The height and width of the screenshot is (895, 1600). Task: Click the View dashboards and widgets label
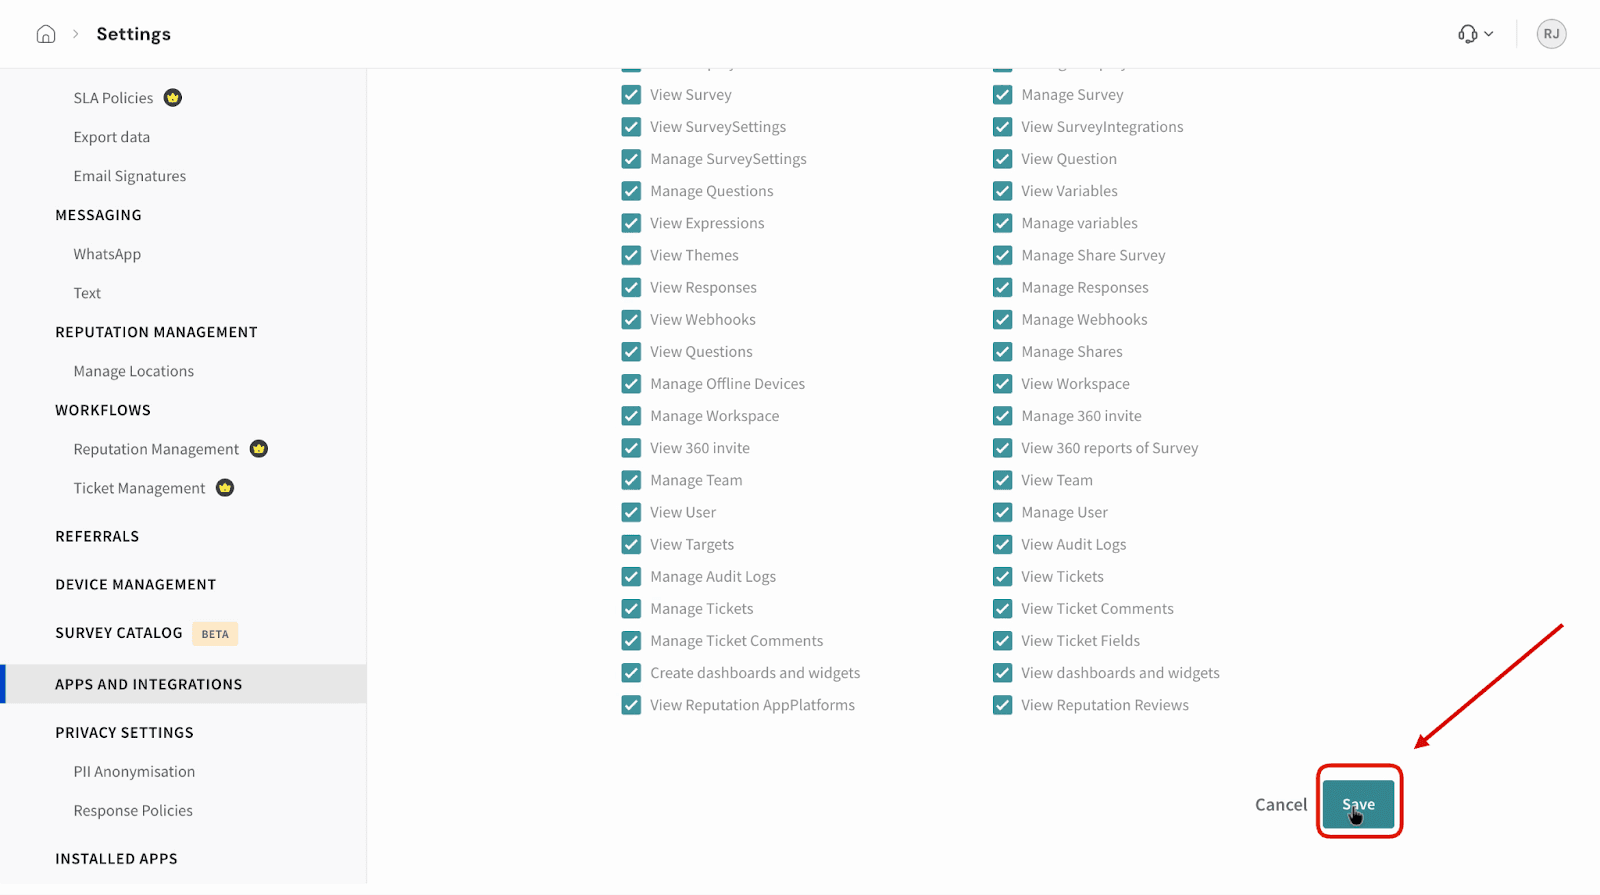pos(1120,673)
